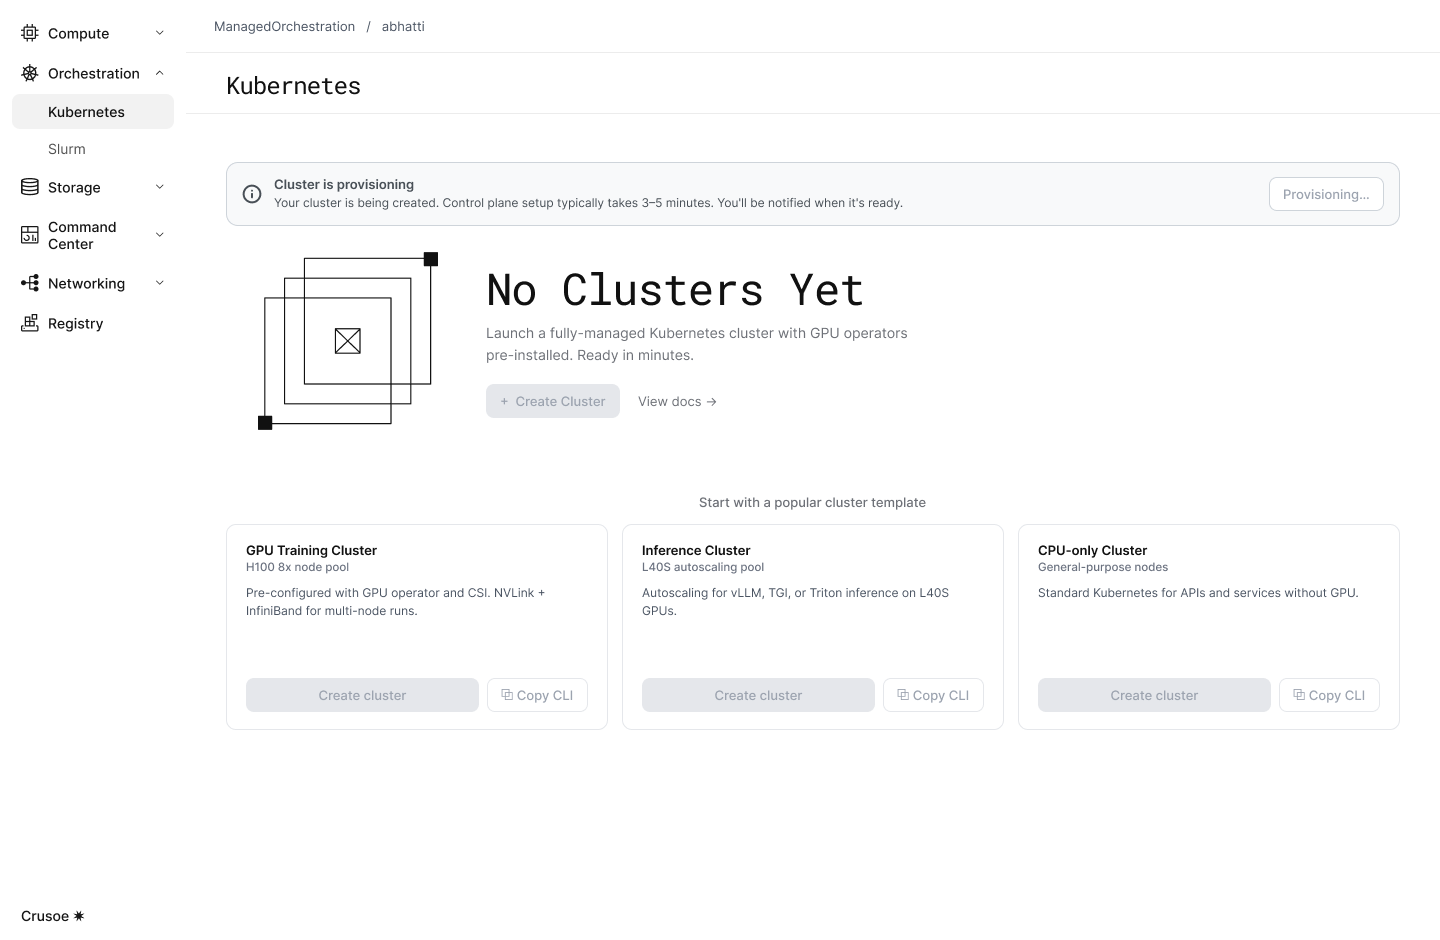Create cluster from Inference Cluster template

[x=758, y=695]
